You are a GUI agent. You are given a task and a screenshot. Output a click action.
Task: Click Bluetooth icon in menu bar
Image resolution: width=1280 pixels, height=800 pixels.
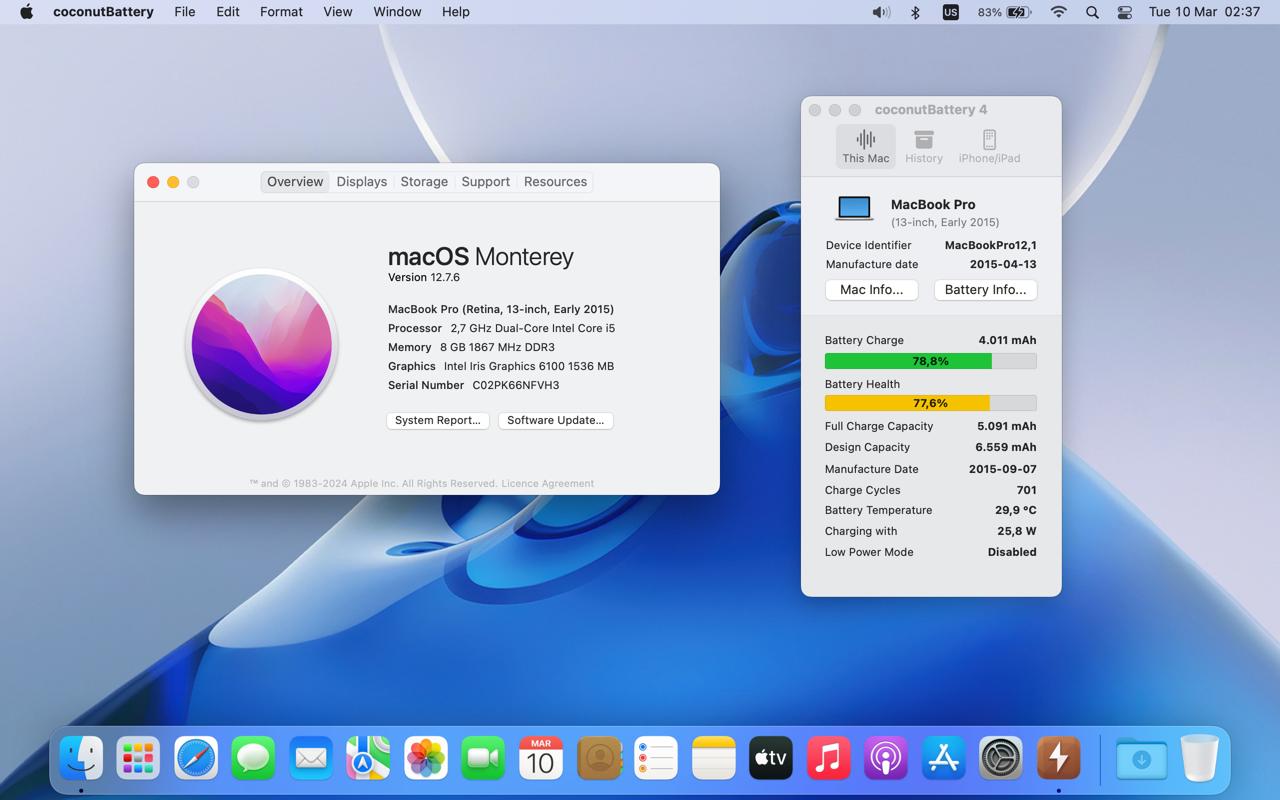(x=915, y=12)
